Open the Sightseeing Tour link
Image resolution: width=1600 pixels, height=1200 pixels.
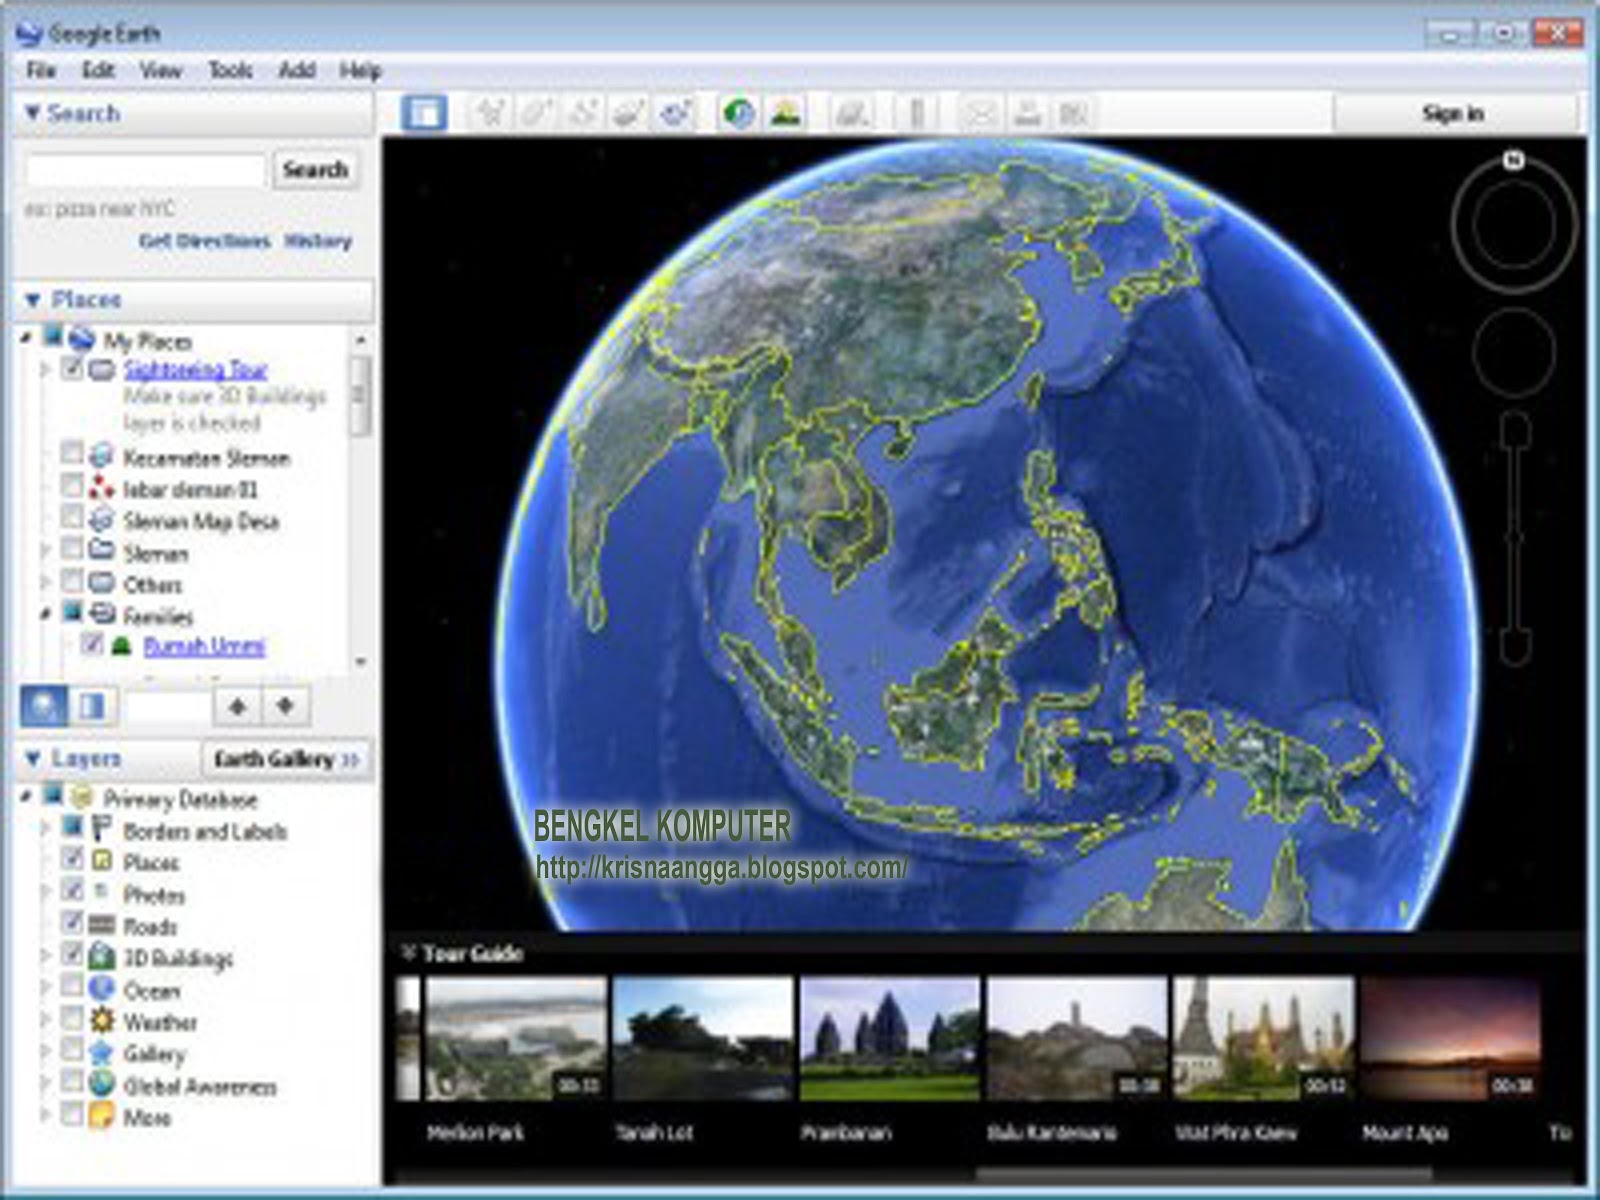point(196,370)
